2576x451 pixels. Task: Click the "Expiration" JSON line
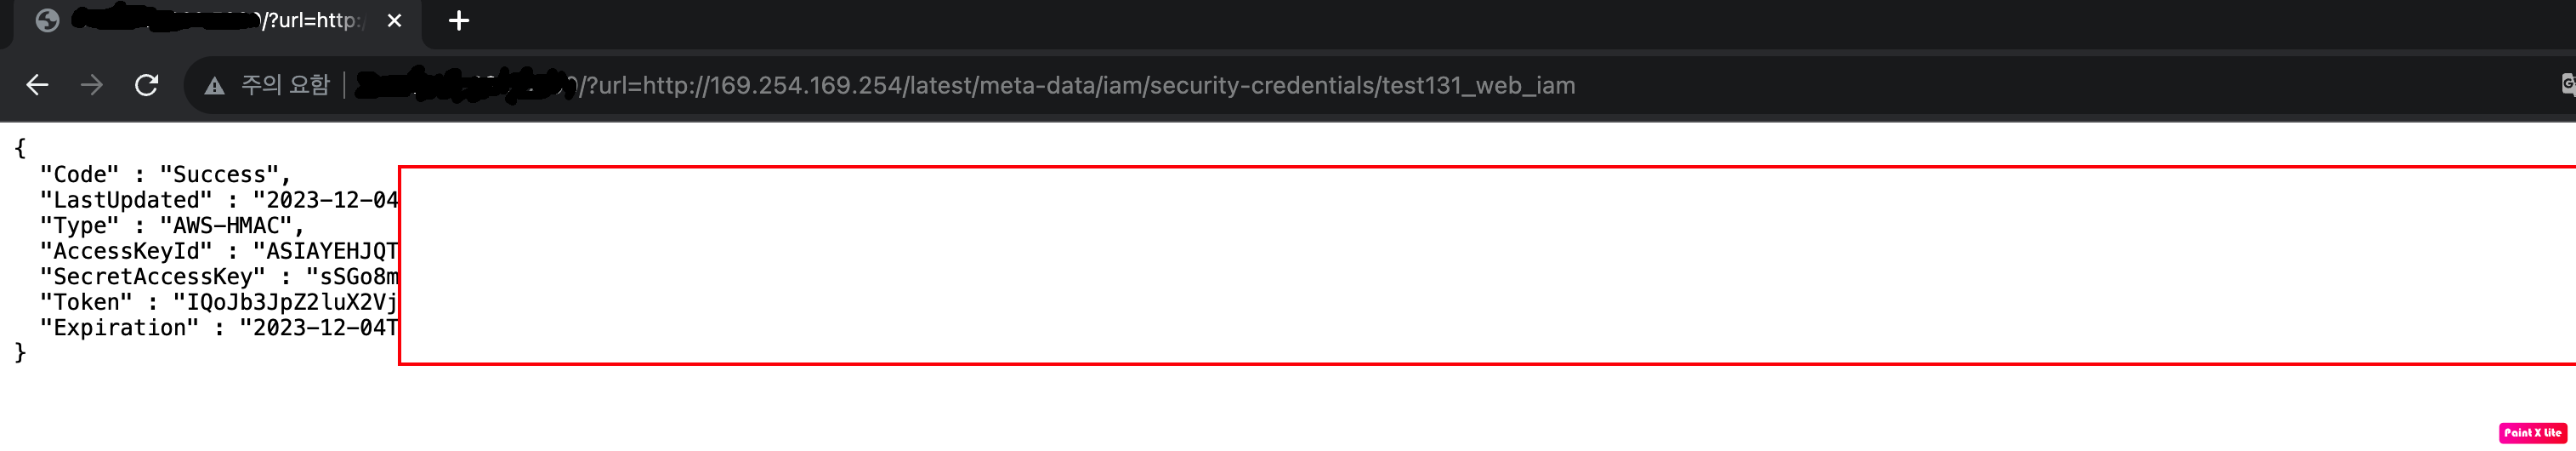coord(219,328)
